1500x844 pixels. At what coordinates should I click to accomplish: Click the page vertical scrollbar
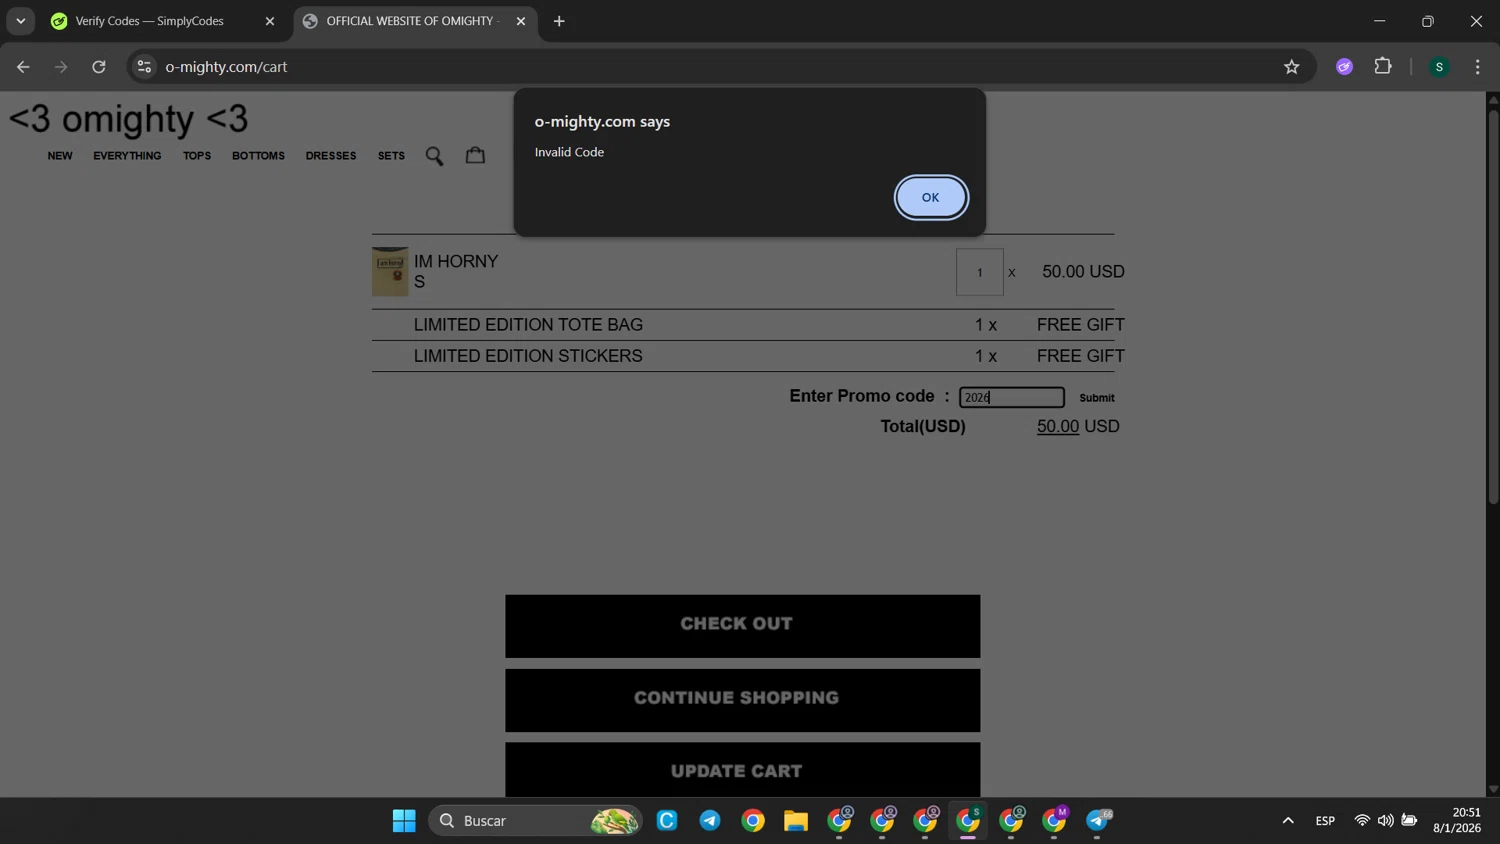point(1493,305)
